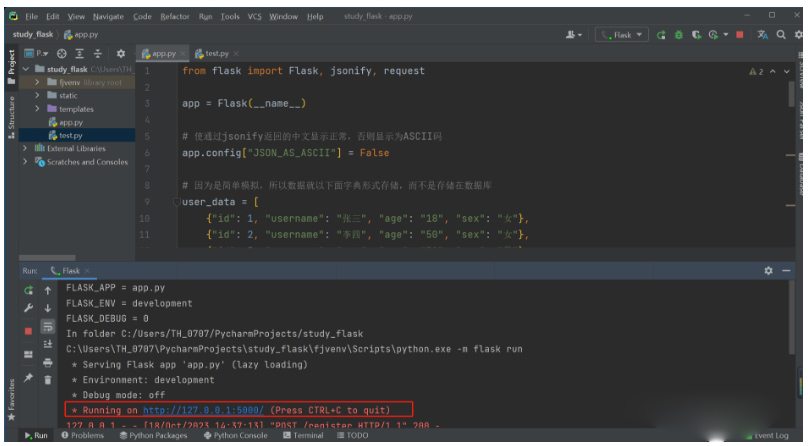810x446 pixels.
Task: Expand External Libraries node
Action: pyautogui.click(x=25, y=148)
